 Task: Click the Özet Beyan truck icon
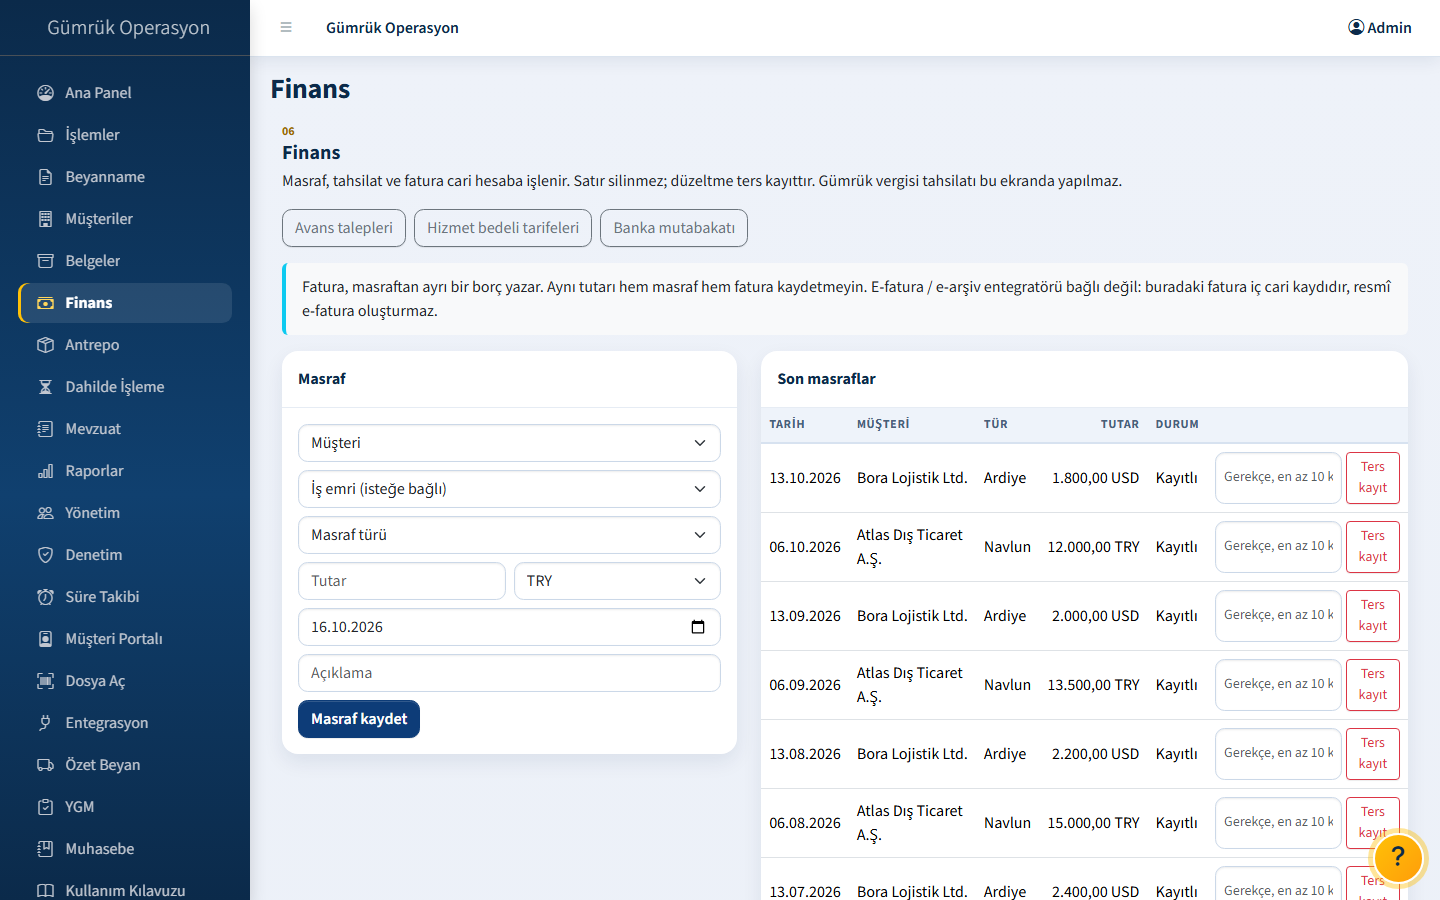[45, 765]
